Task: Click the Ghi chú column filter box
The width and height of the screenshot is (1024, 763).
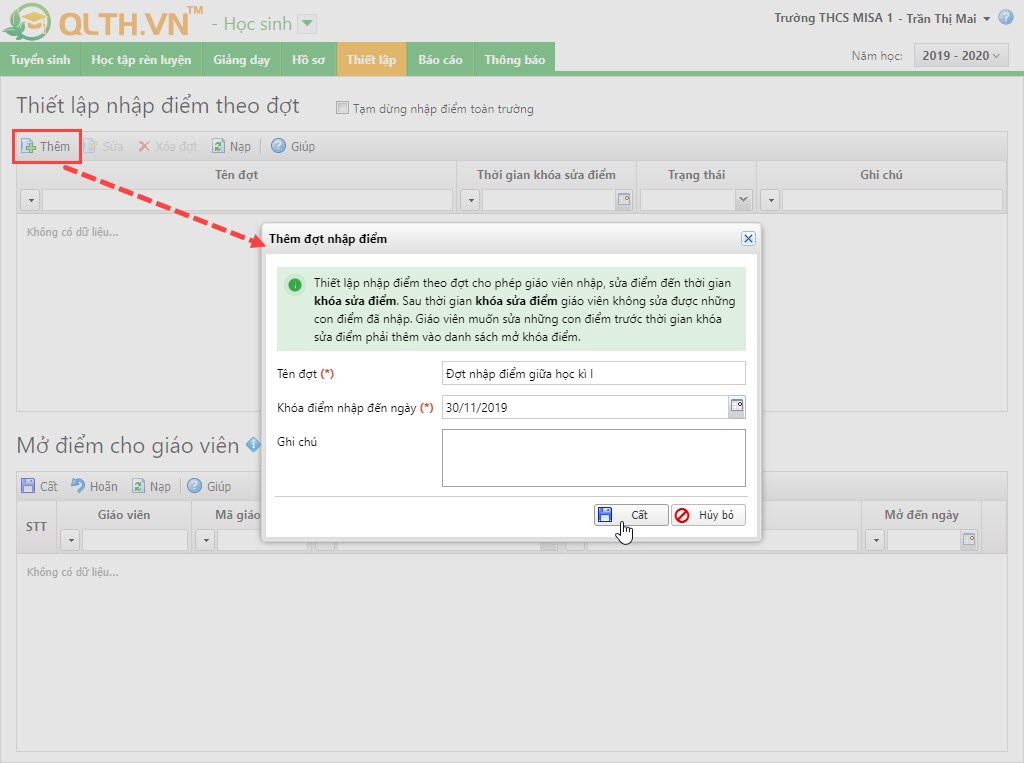Action: (892, 200)
